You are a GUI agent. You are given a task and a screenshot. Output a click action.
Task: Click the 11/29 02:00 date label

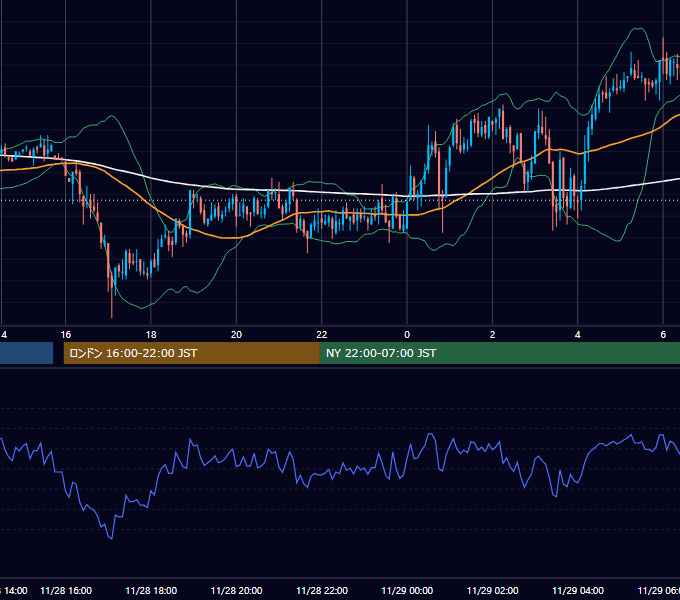point(493,591)
